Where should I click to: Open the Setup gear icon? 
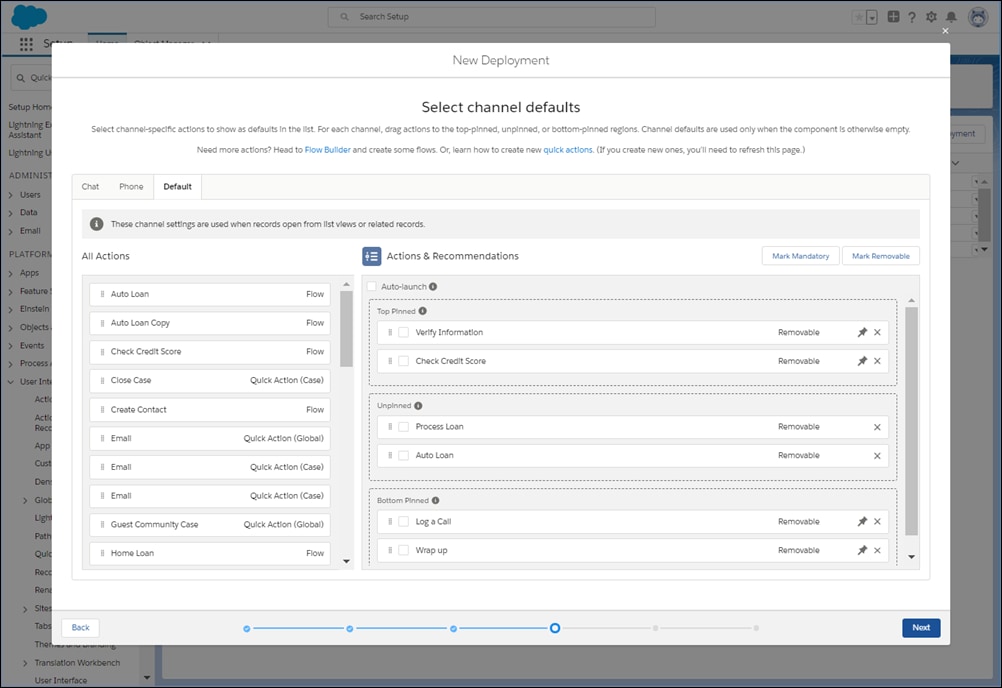tap(932, 17)
